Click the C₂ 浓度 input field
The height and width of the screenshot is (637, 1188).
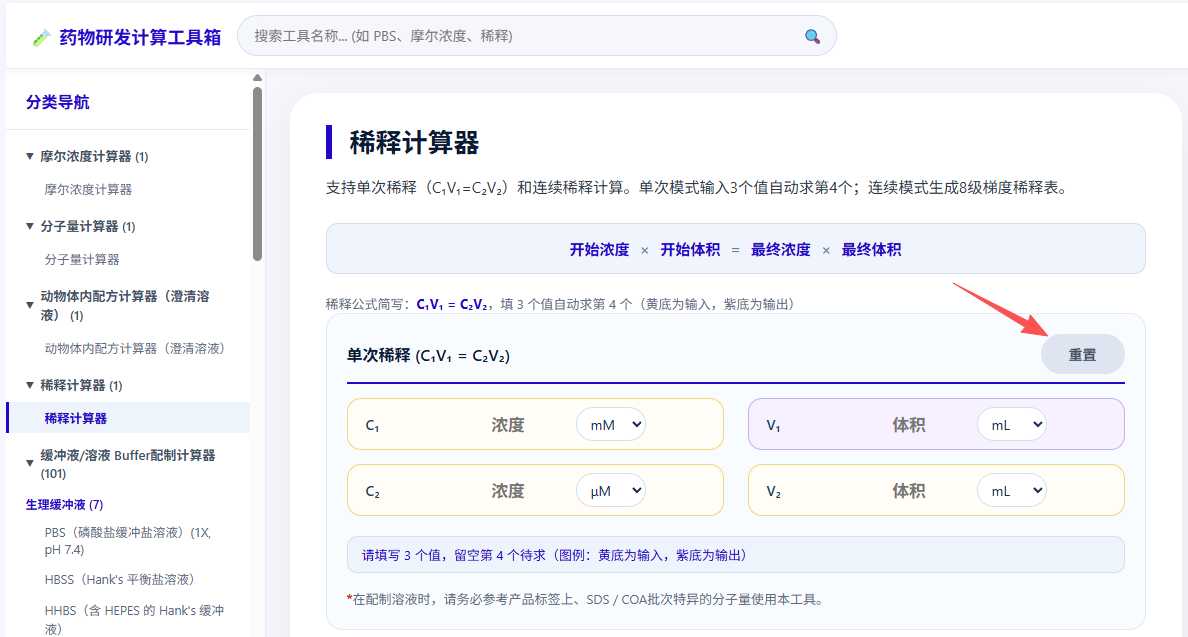[508, 491]
